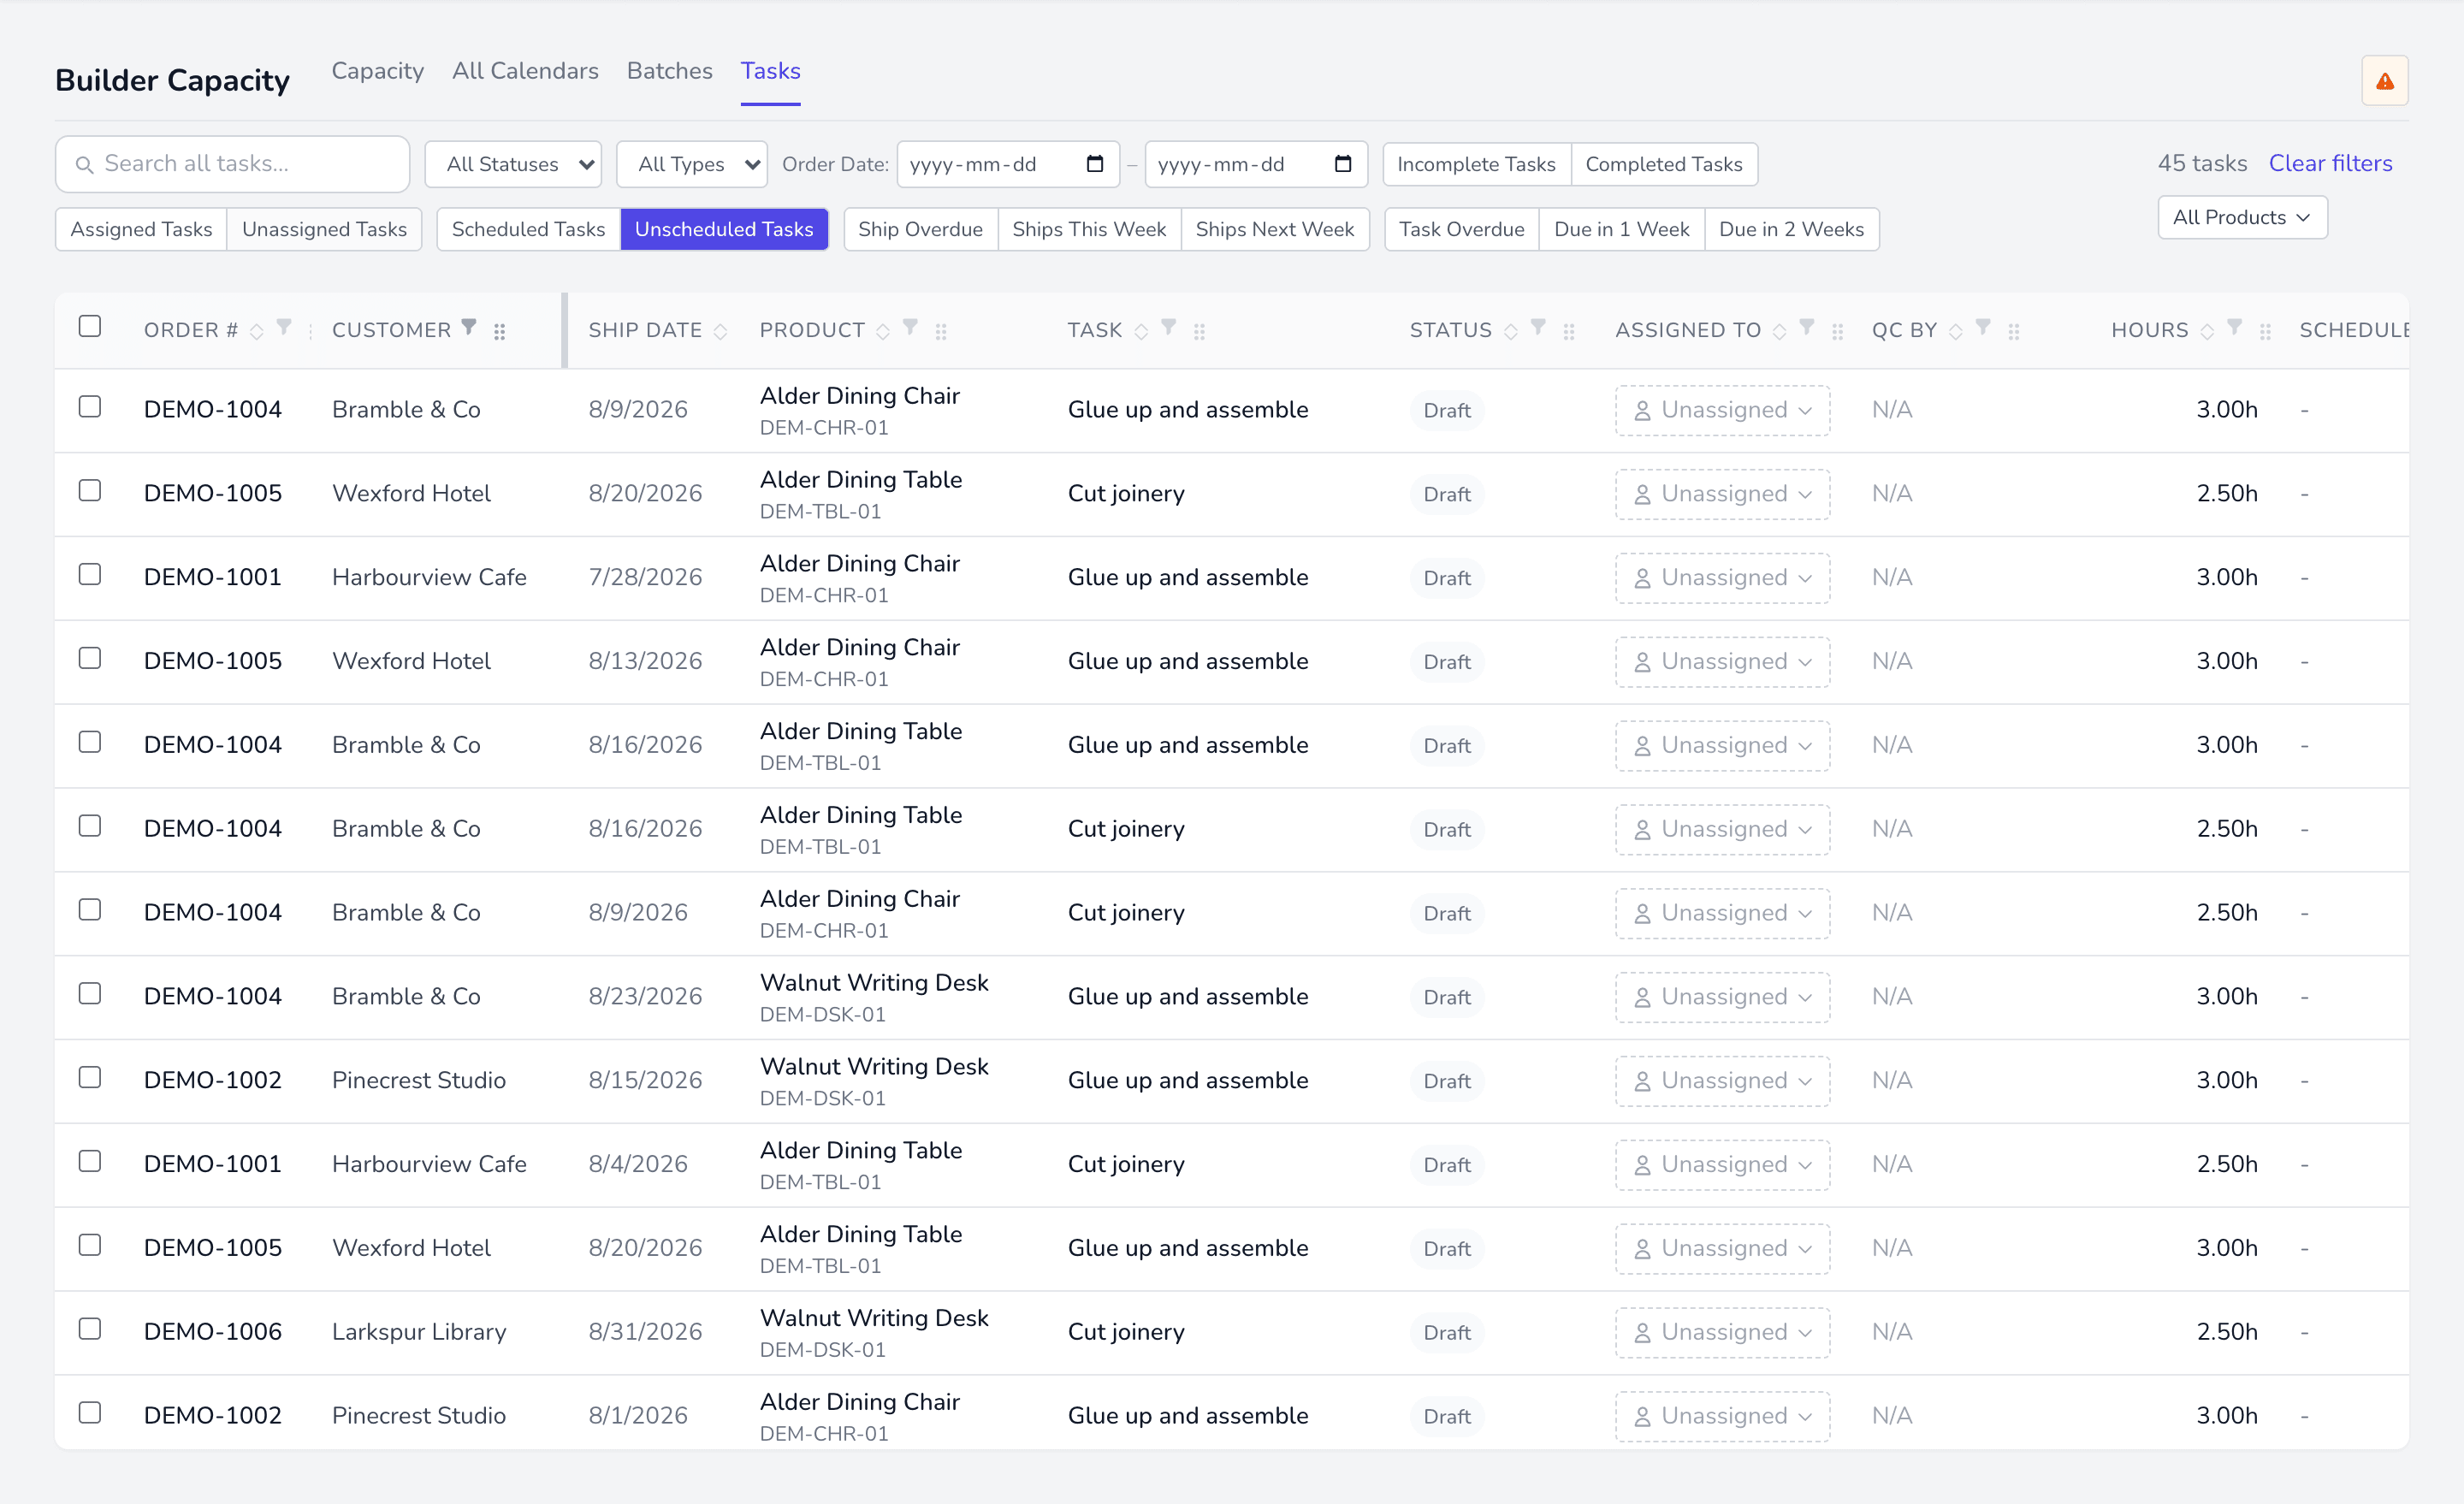Filter by Ship Overdue
Viewport: 2464px width, 1504px height.
pos(920,229)
